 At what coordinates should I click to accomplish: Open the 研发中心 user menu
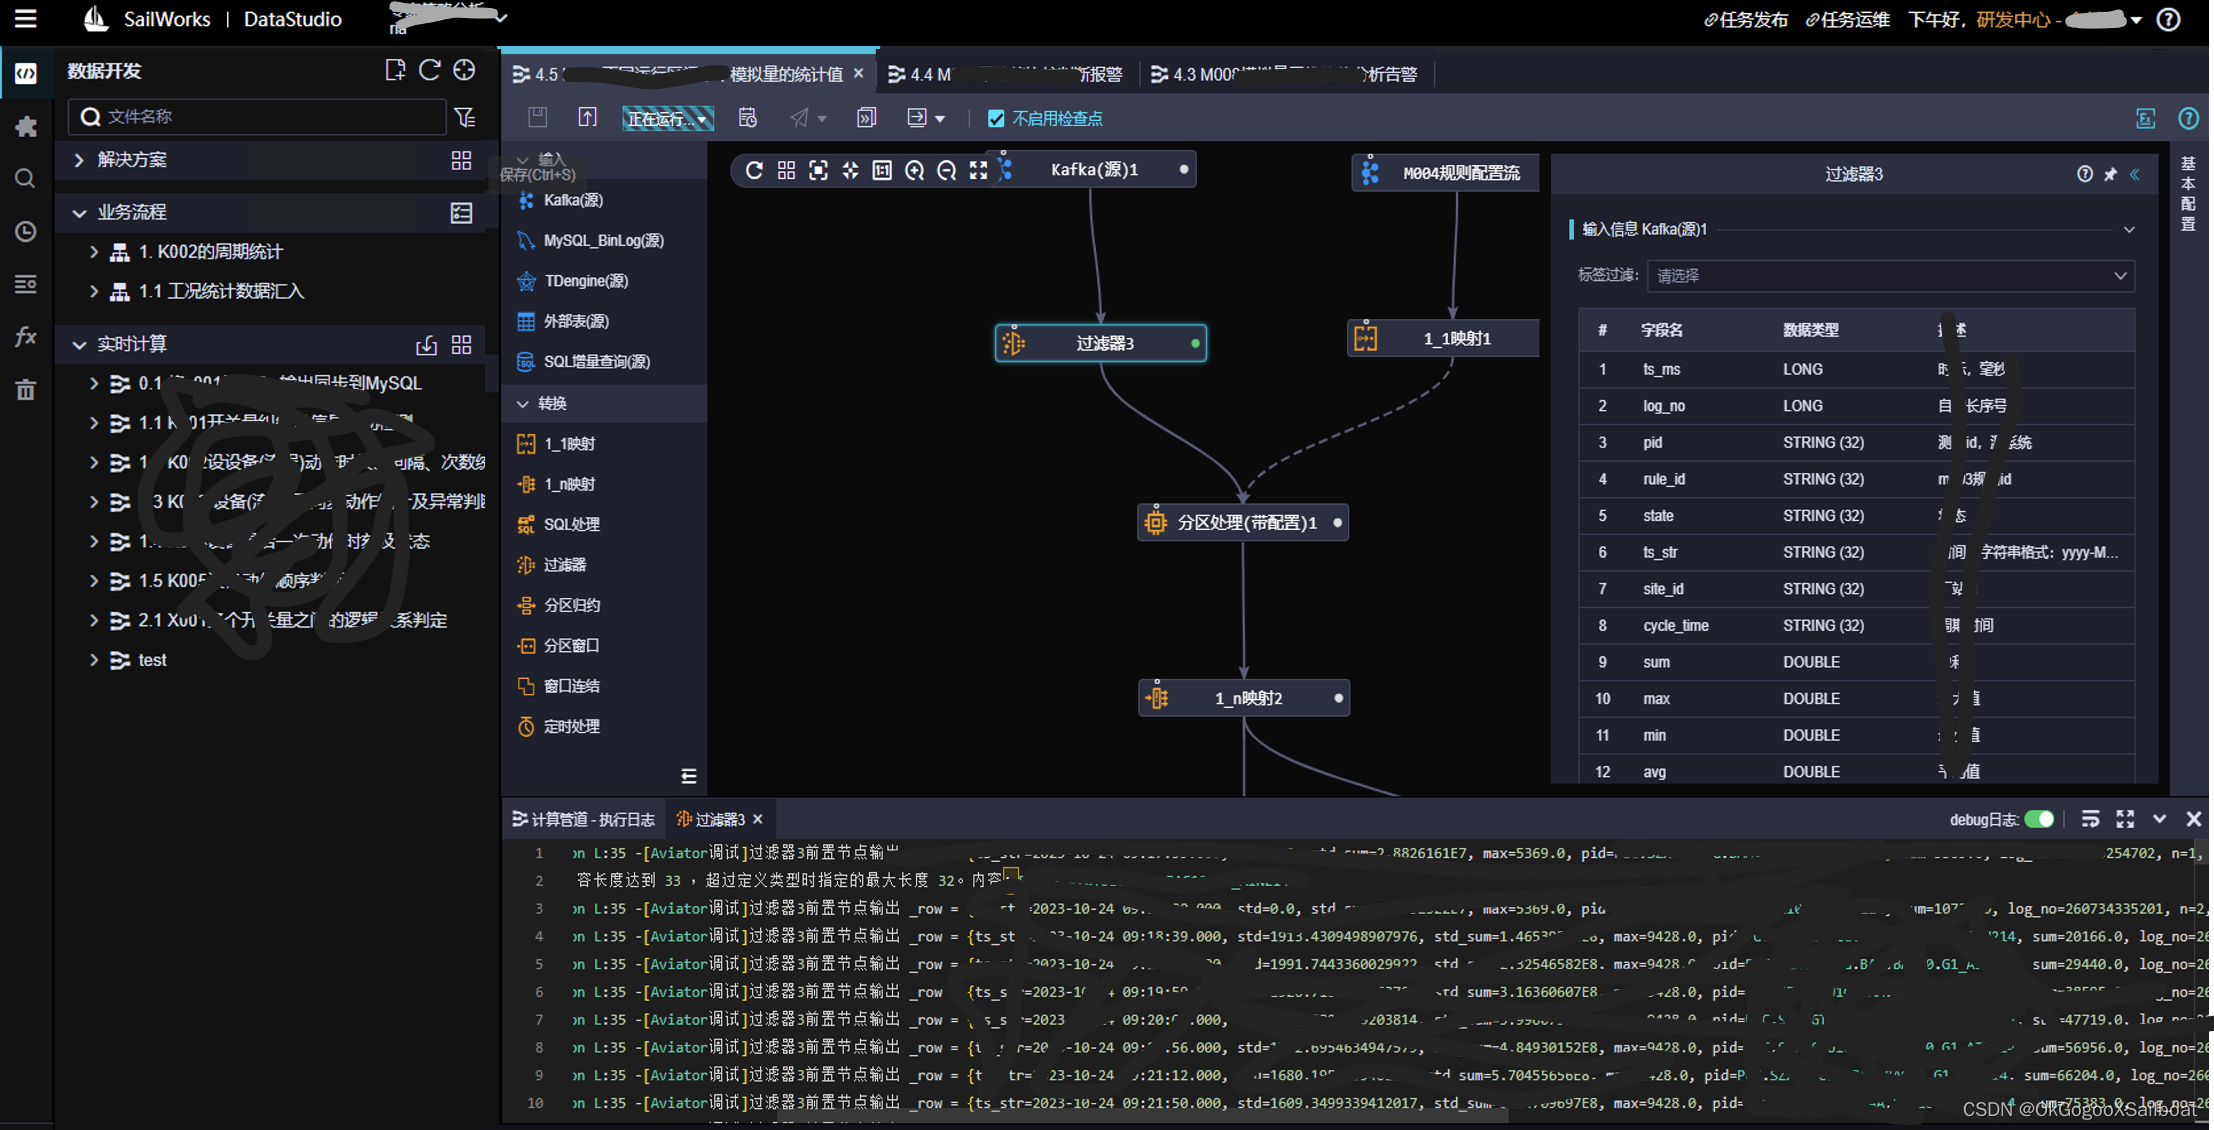(2059, 19)
